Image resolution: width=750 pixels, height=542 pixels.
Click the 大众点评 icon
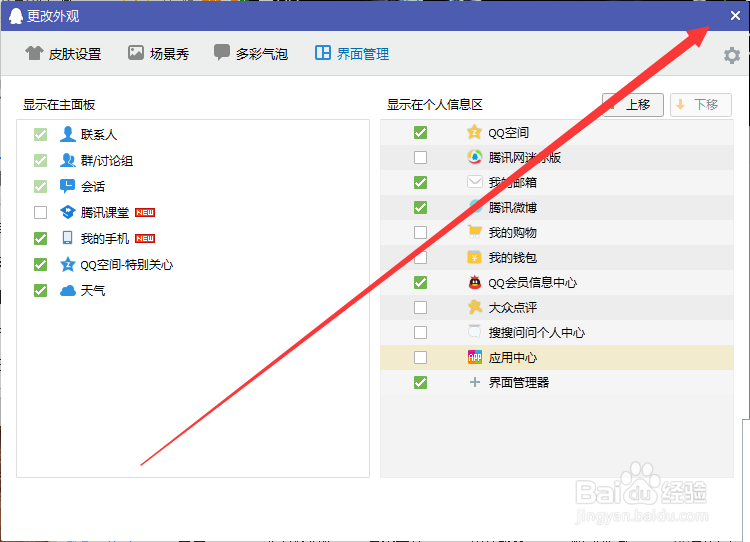pyautogui.click(x=474, y=307)
